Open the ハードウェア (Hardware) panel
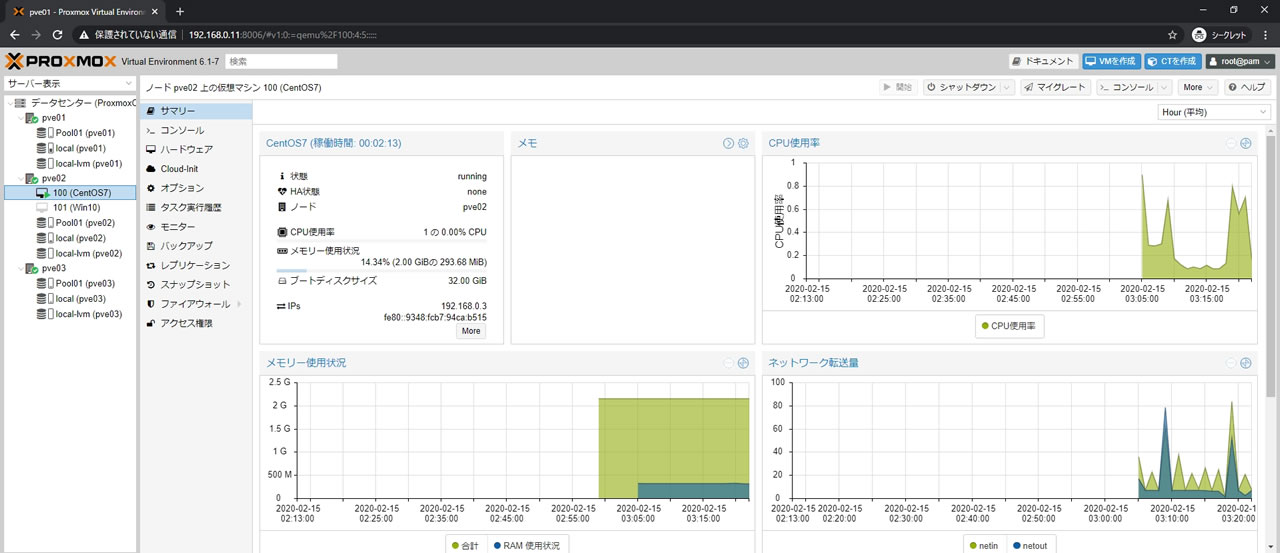This screenshot has height=553, width=1280. click(186, 149)
